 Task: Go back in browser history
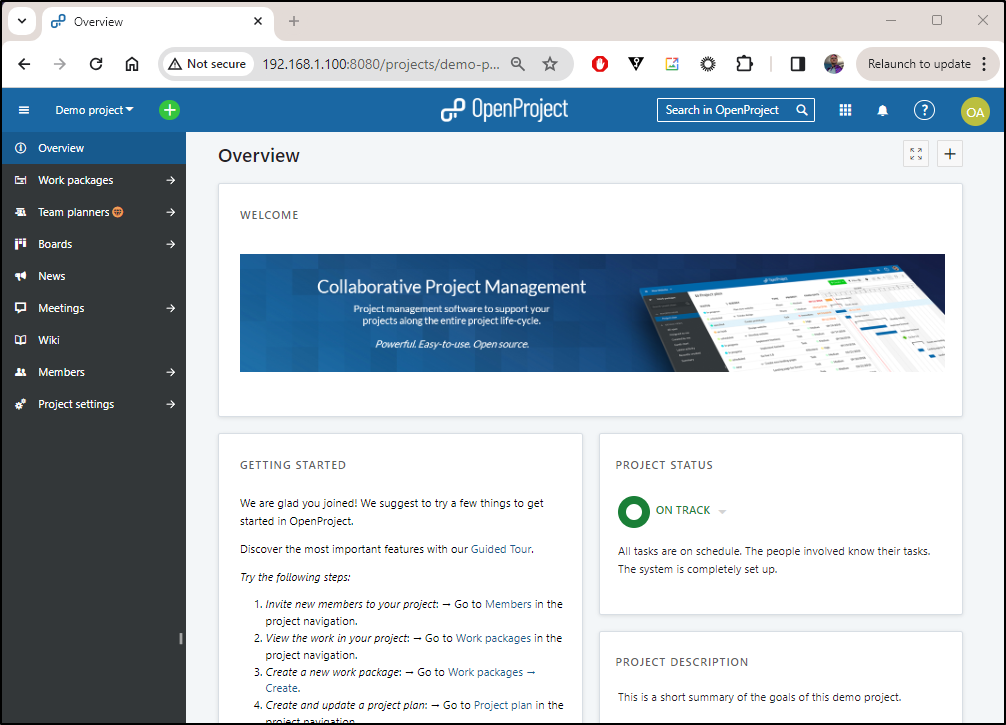click(x=24, y=64)
